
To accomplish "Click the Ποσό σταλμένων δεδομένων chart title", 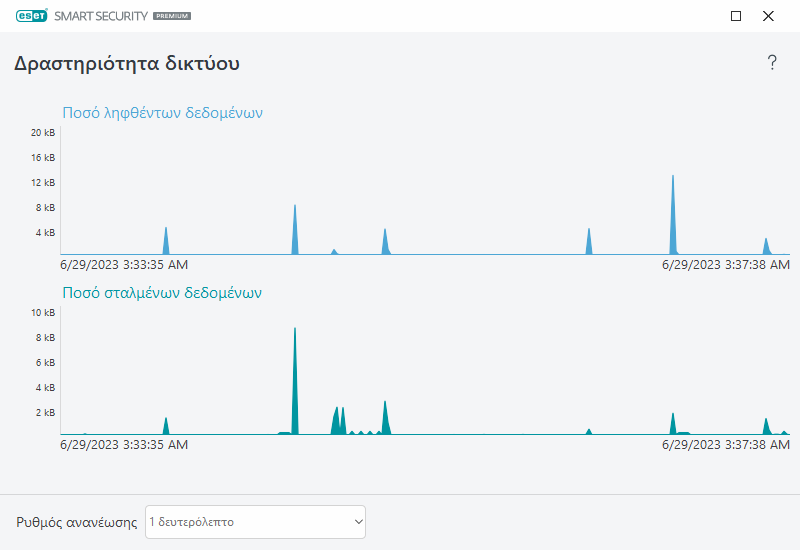I will (x=162, y=293).
